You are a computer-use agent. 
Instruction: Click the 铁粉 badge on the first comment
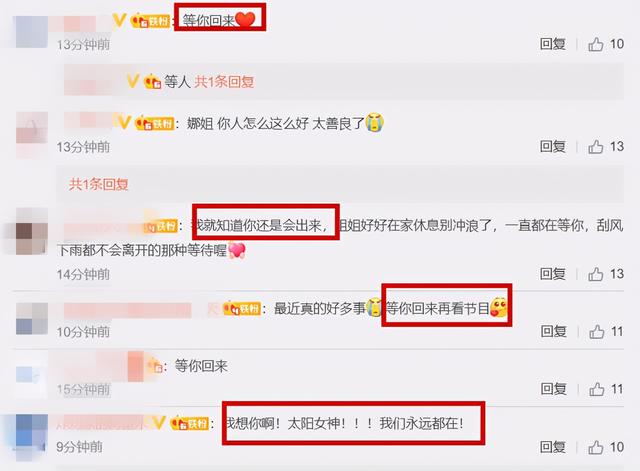pyautogui.click(x=150, y=20)
